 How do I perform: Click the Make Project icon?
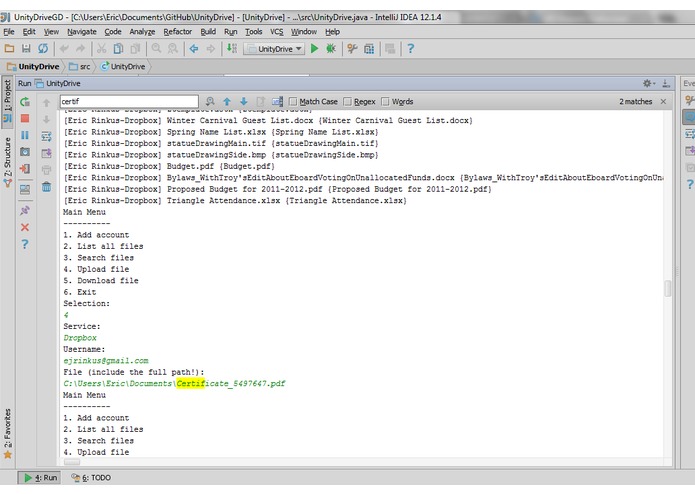pos(232,49)
